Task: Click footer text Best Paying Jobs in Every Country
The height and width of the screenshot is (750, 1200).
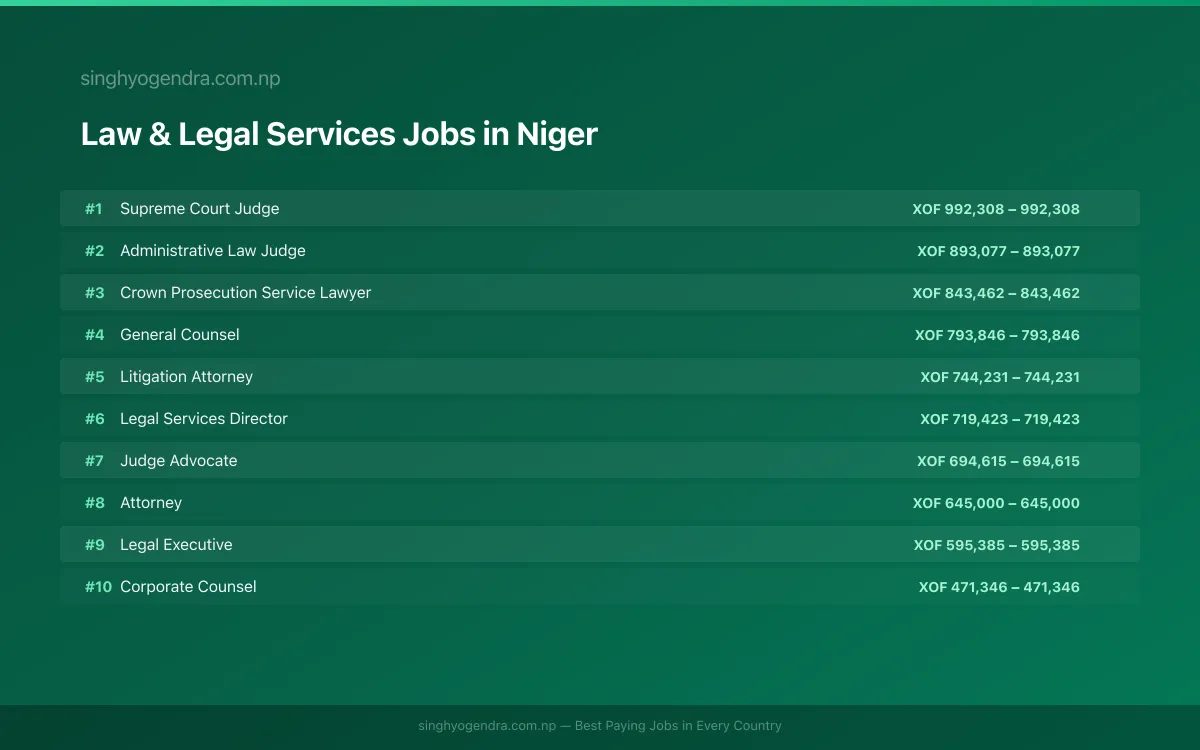Action: pyautogui.click(x=678, y=726)
